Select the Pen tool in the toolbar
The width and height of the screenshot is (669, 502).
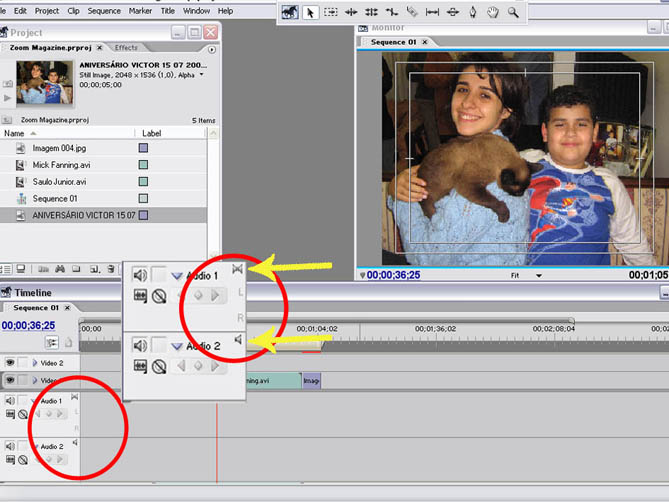coord(472,13)
